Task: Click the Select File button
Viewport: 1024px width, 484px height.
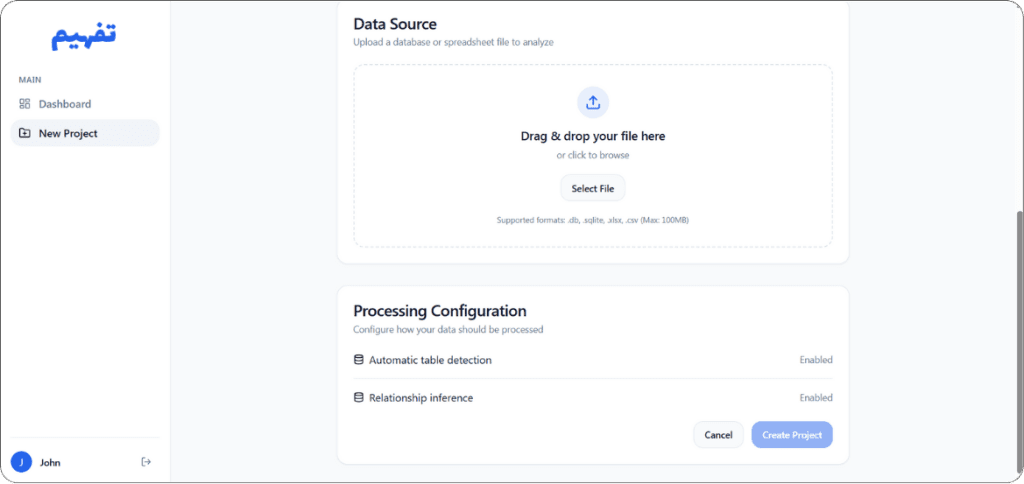Action: click(593, 189)
